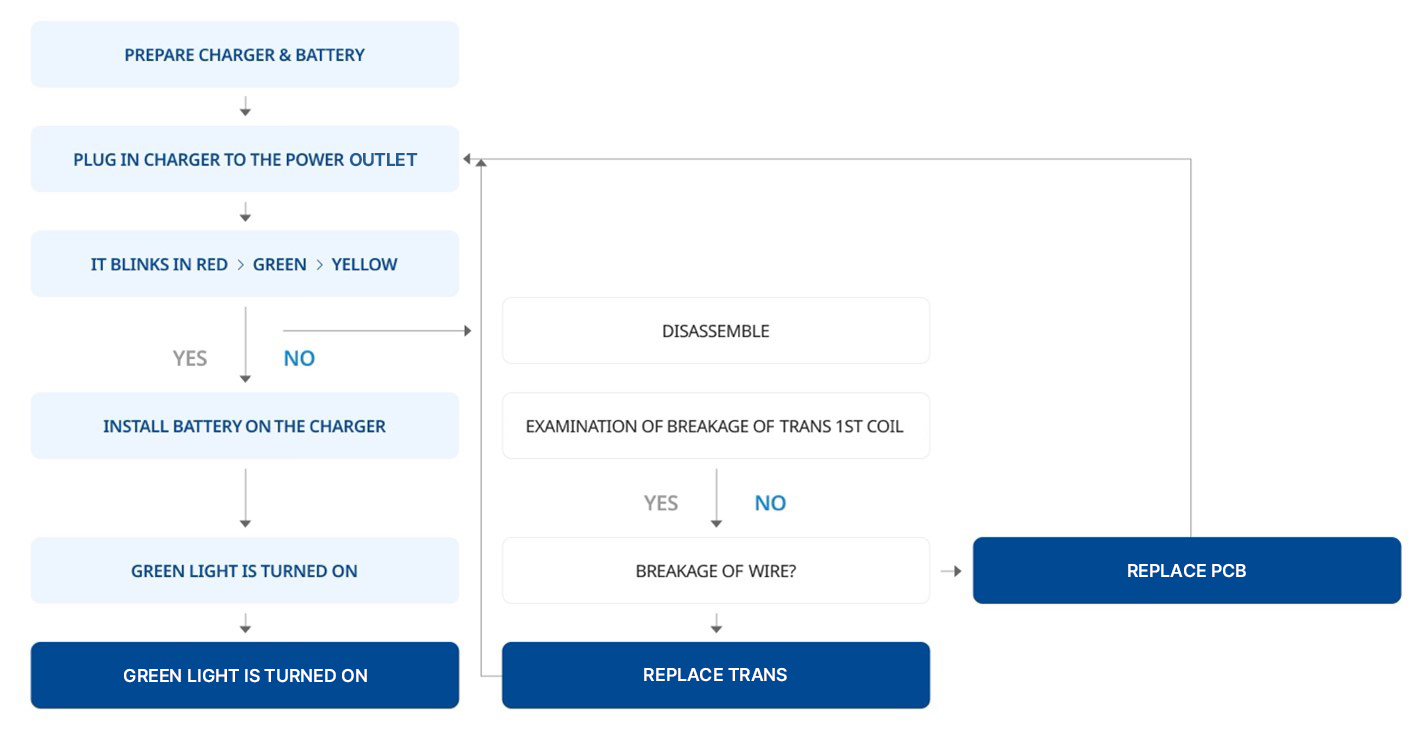The height and width of the screenshot is (740, 1419).
Task: Click the It Blinks in Red > Green > Yellow step
Action: 244,264
